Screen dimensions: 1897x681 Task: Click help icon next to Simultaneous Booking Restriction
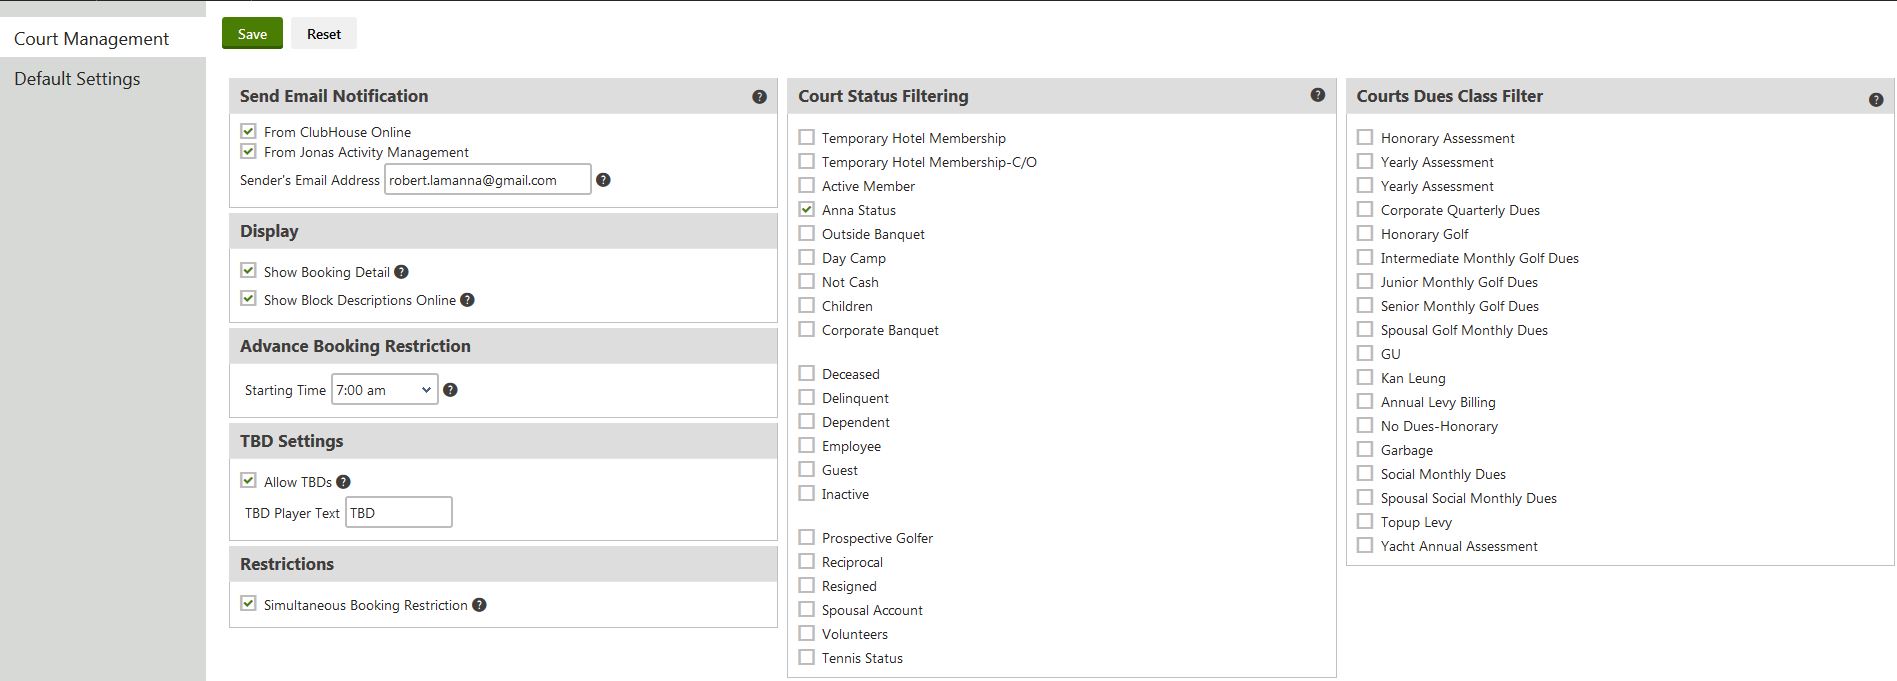pyautogui.click(x=479, y=605)
